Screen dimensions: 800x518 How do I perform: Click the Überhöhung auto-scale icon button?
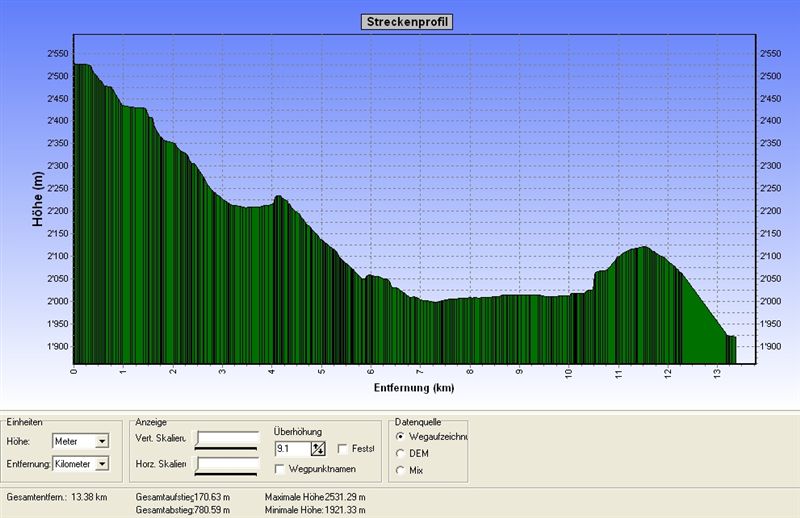tap(319, 449)
